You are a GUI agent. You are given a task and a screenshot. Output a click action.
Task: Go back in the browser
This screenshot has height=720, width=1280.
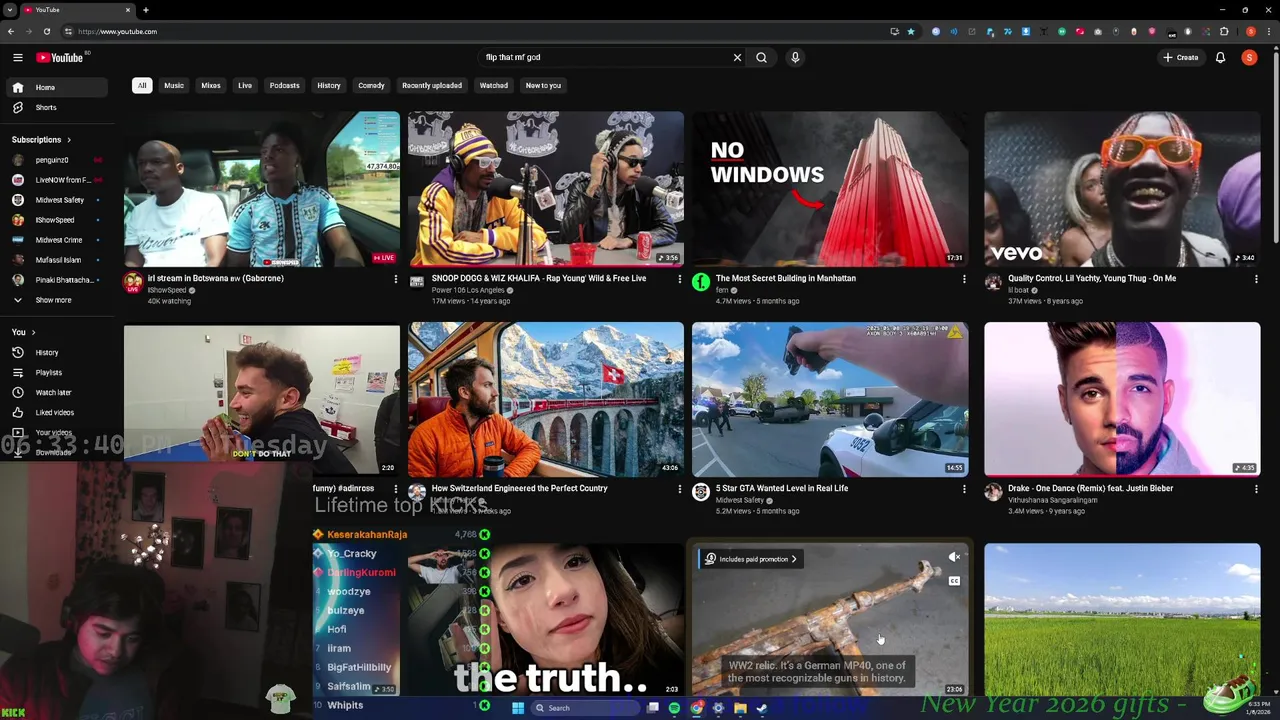11,31
